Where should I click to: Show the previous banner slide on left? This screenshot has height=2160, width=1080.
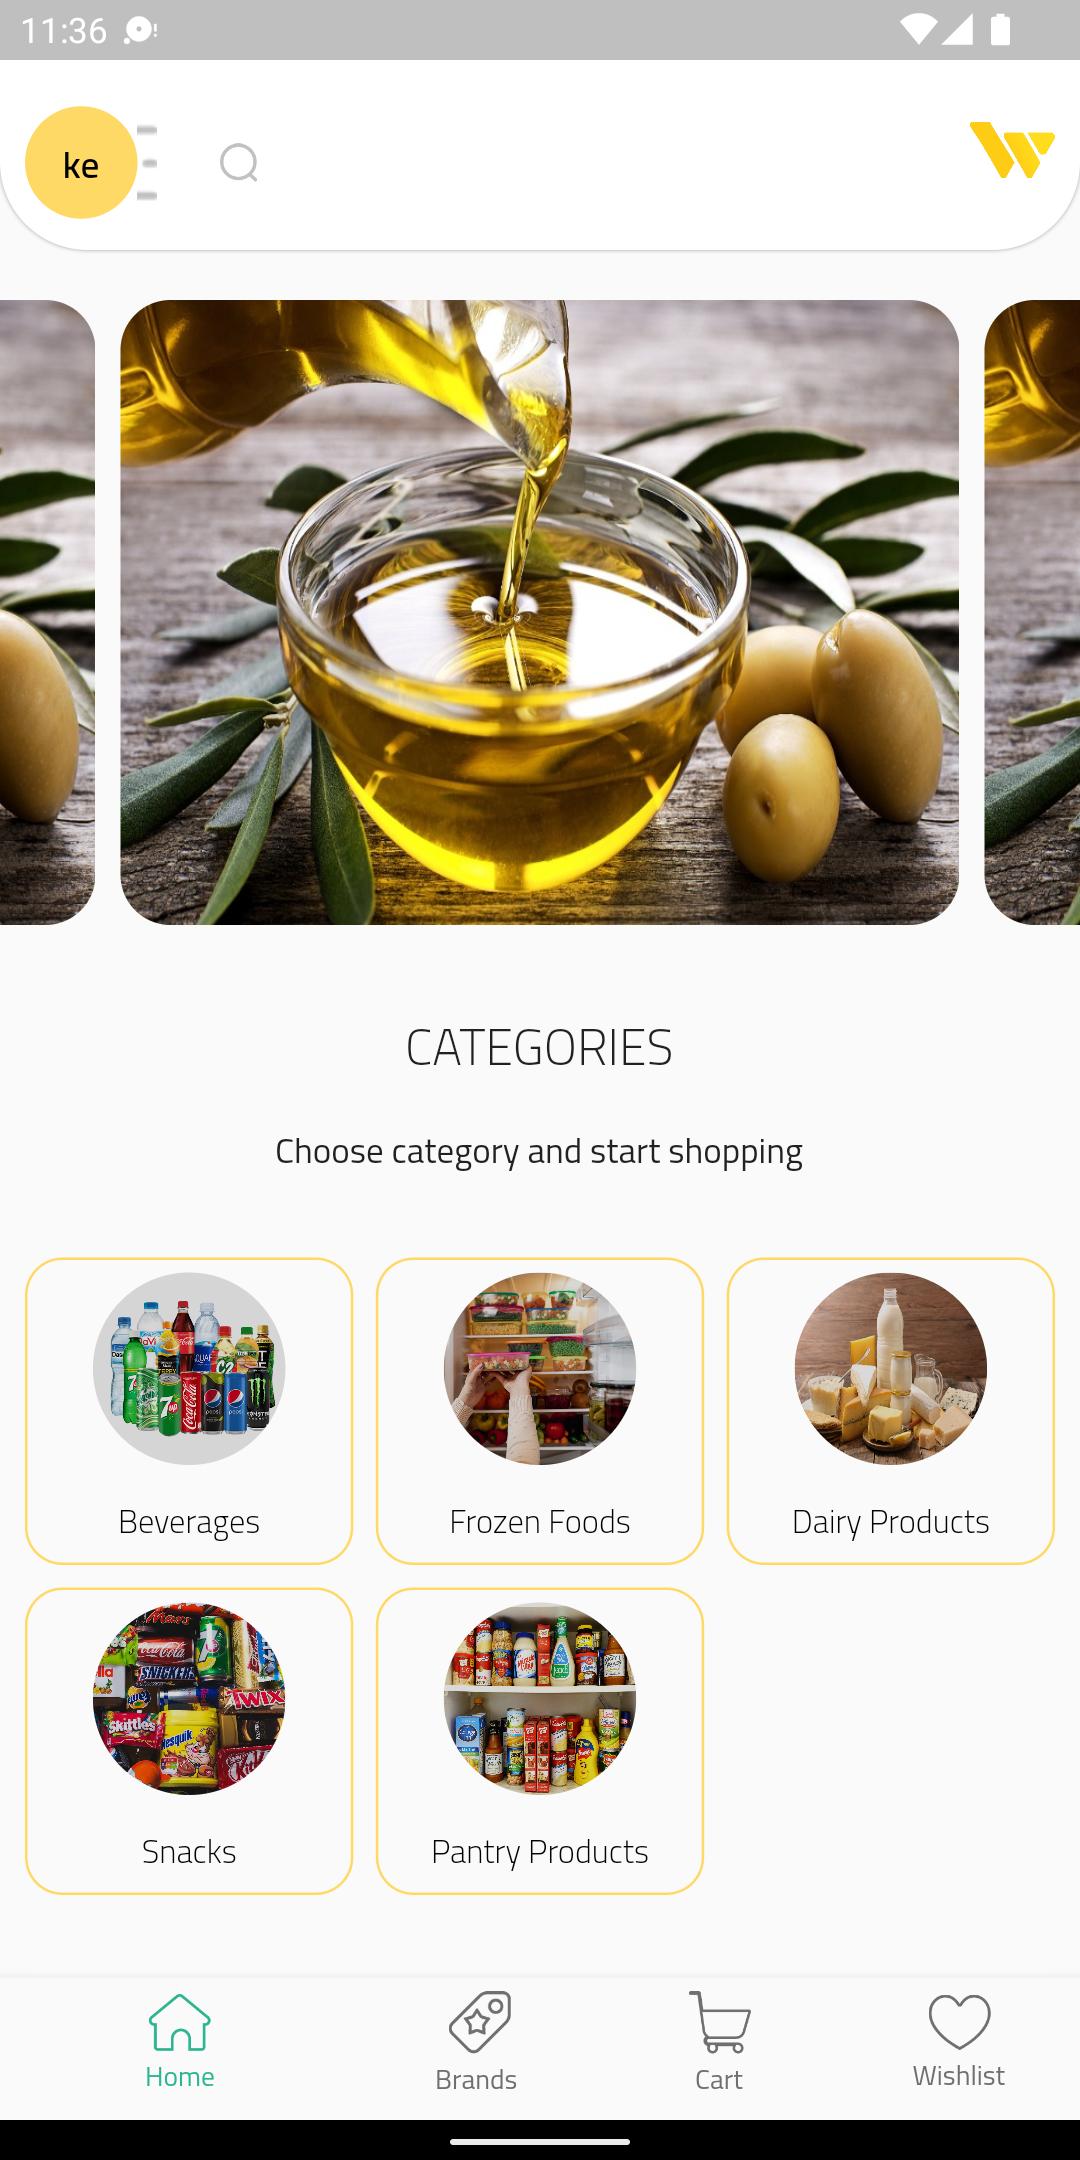[x=47, y=612]
